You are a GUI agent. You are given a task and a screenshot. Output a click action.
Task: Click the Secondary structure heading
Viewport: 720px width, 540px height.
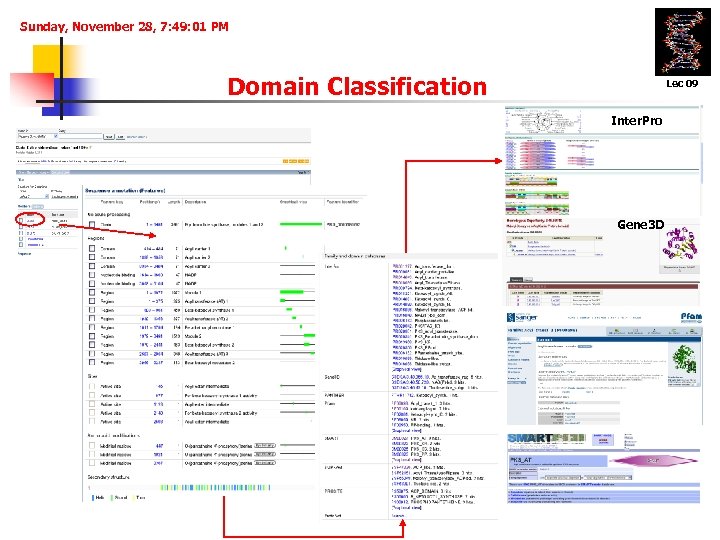[109, 477]
